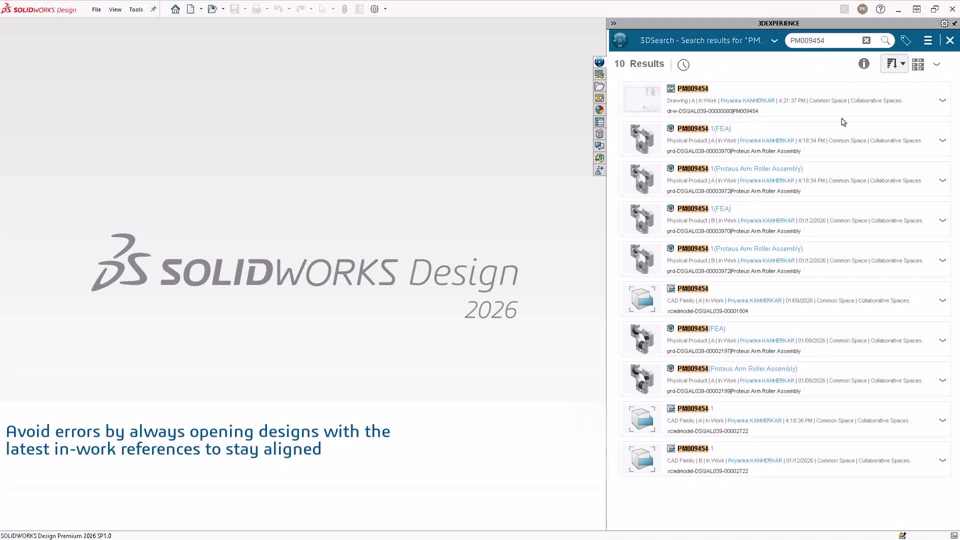This screenshot has width=960, height=540.
Task: Click the Rebuild traffic-light icon
Action: 344,9
